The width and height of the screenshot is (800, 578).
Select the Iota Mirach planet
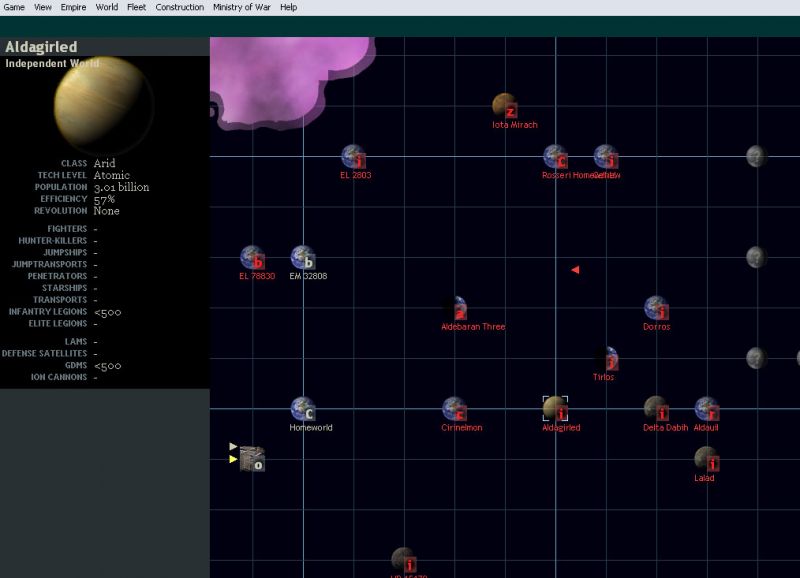(x=505, y=105)
